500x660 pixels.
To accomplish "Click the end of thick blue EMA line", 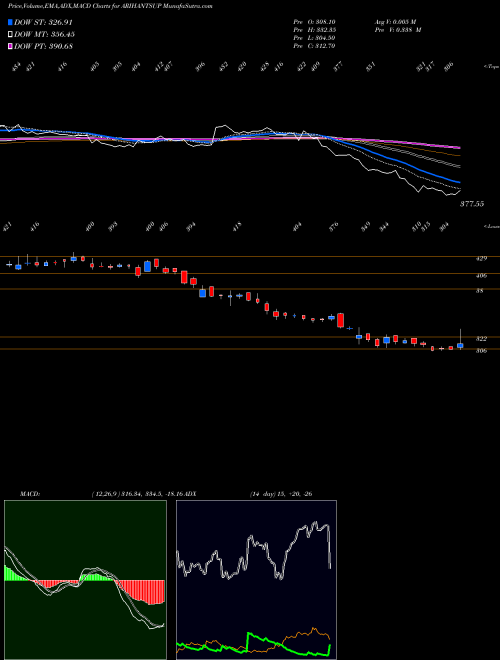I will point(459,182).
